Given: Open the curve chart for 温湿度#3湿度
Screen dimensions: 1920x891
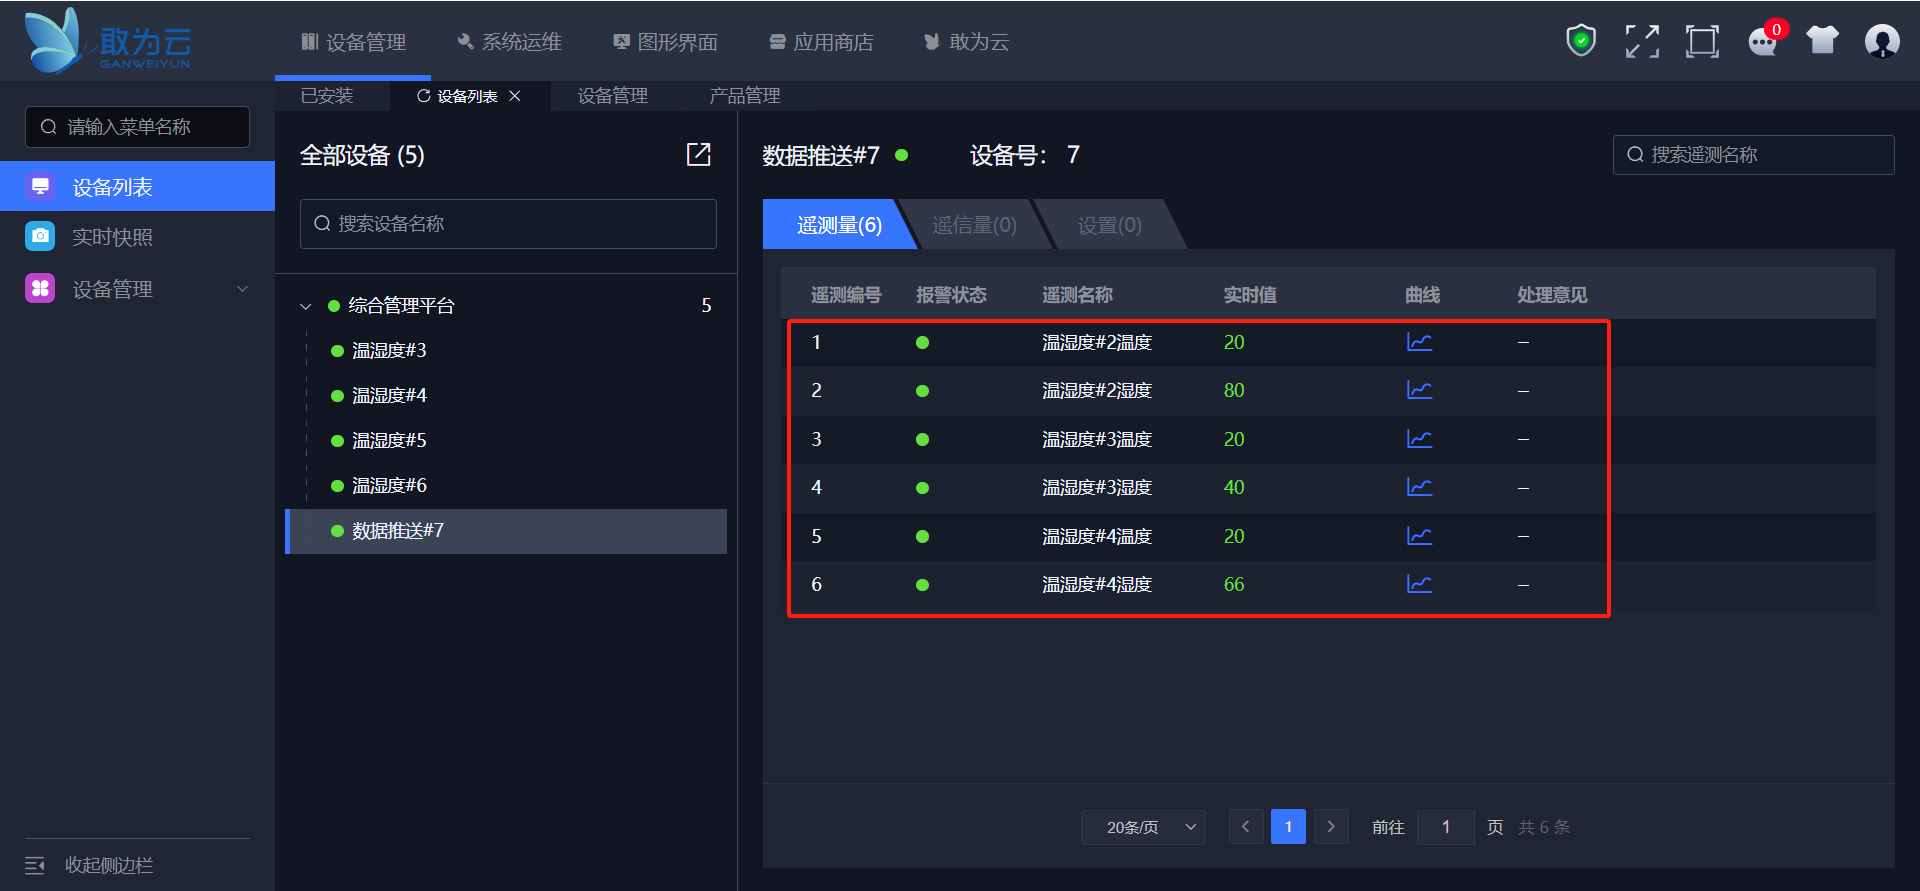Looking at the screenshot, I should (x=1419, y=487).
